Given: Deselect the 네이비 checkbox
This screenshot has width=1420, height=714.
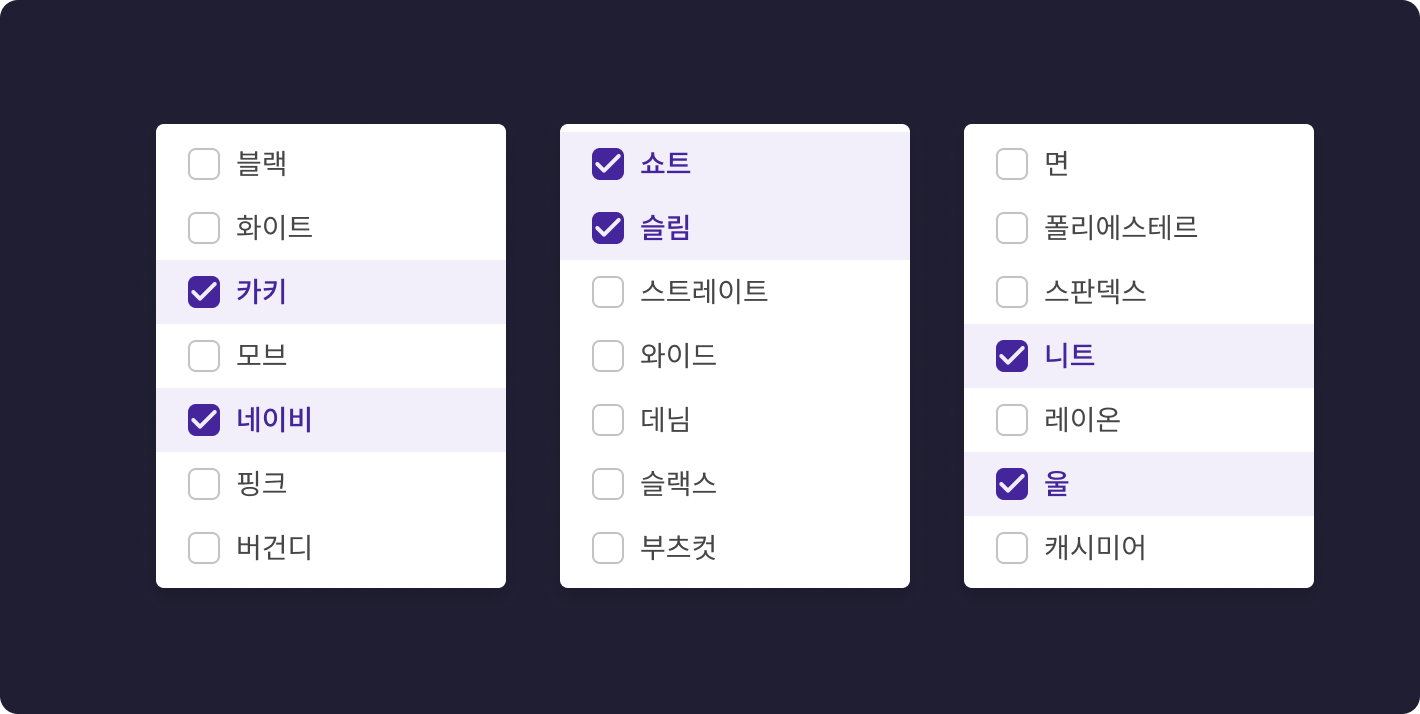Looking at the screenshot, I should [204, 420].
